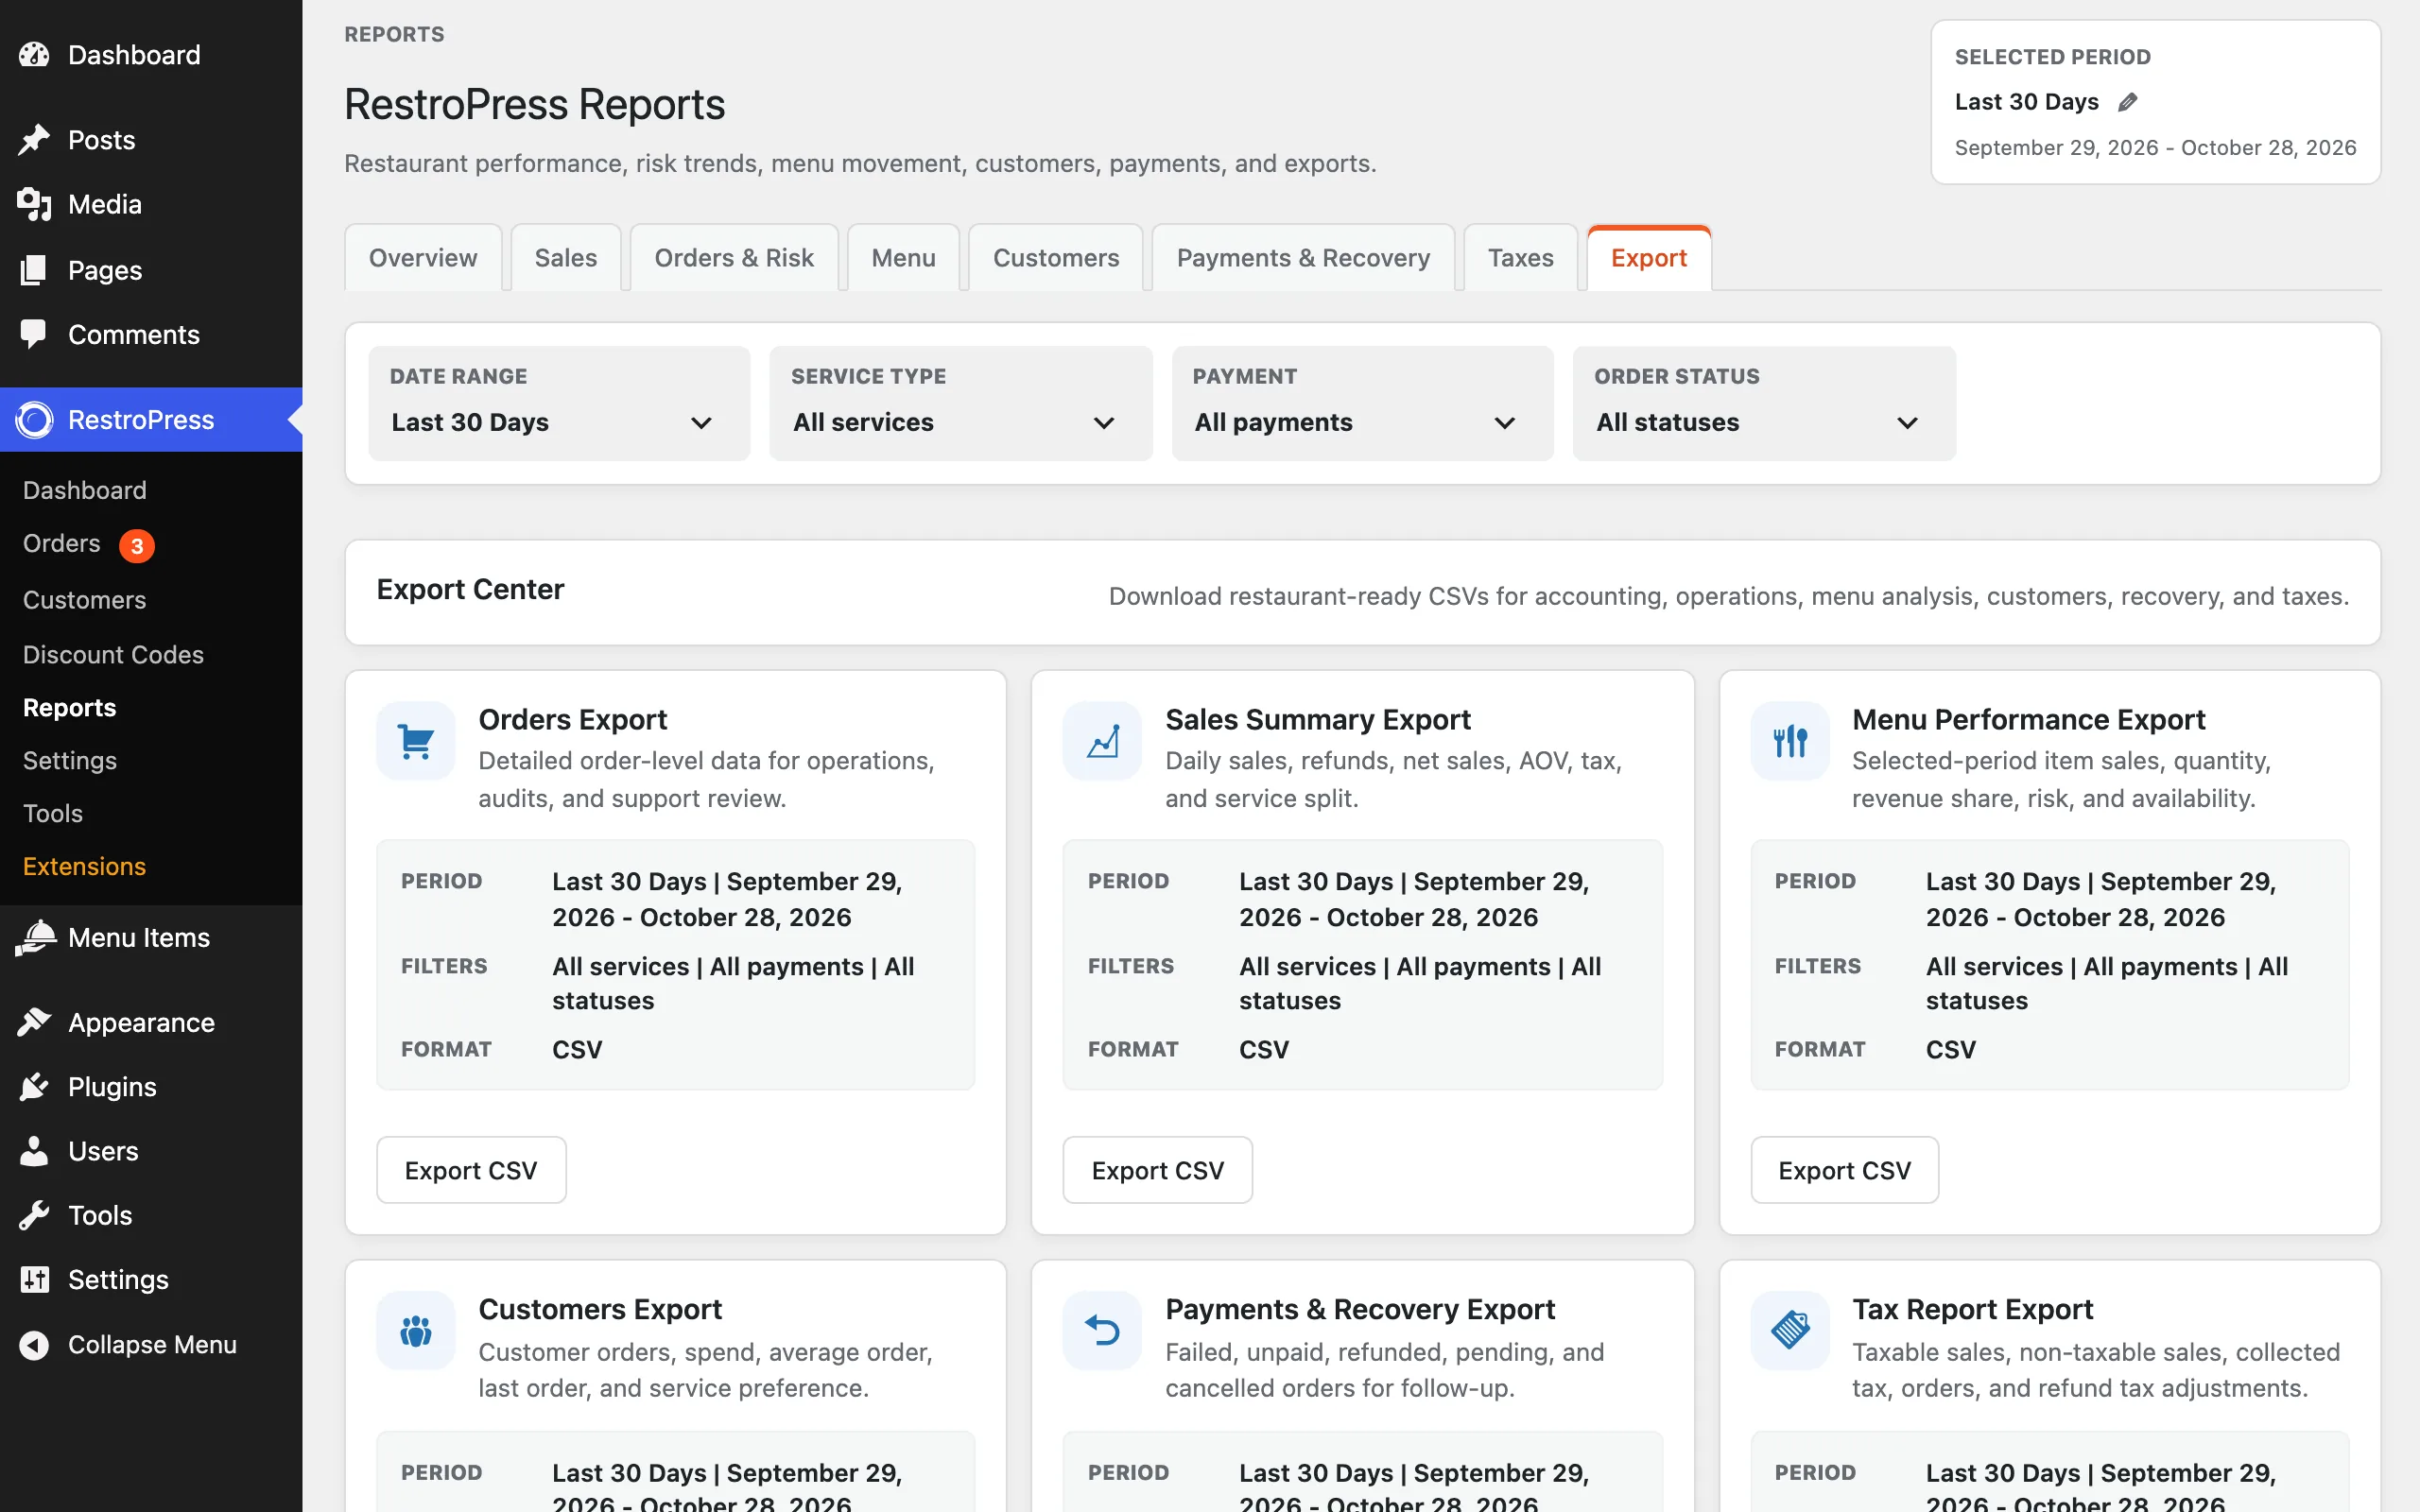
Task: Click the WordPress Dashboard gauge icon
Action: (x=34, y=55)
